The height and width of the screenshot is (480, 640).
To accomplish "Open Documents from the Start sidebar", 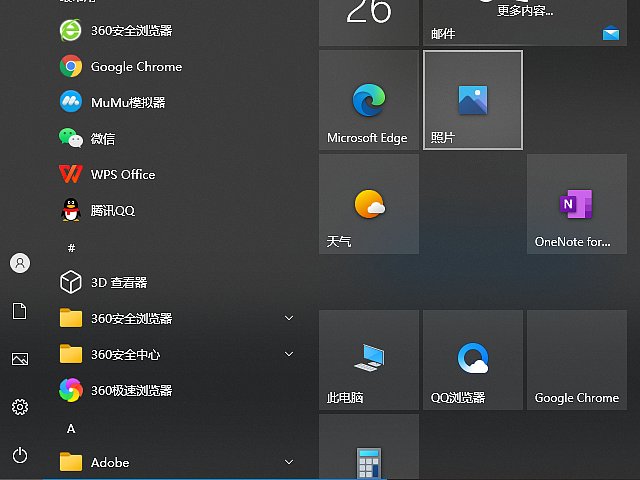I will pos(20,311).
